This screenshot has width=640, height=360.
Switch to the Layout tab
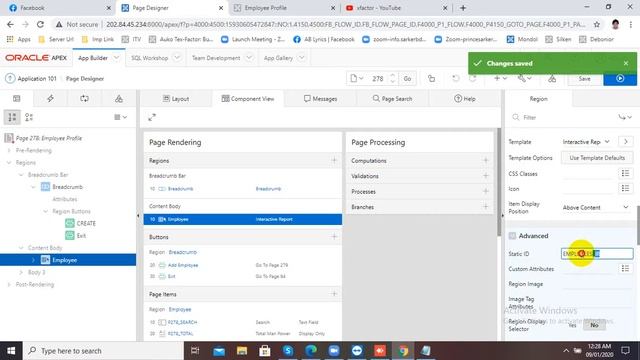point(176,99)
